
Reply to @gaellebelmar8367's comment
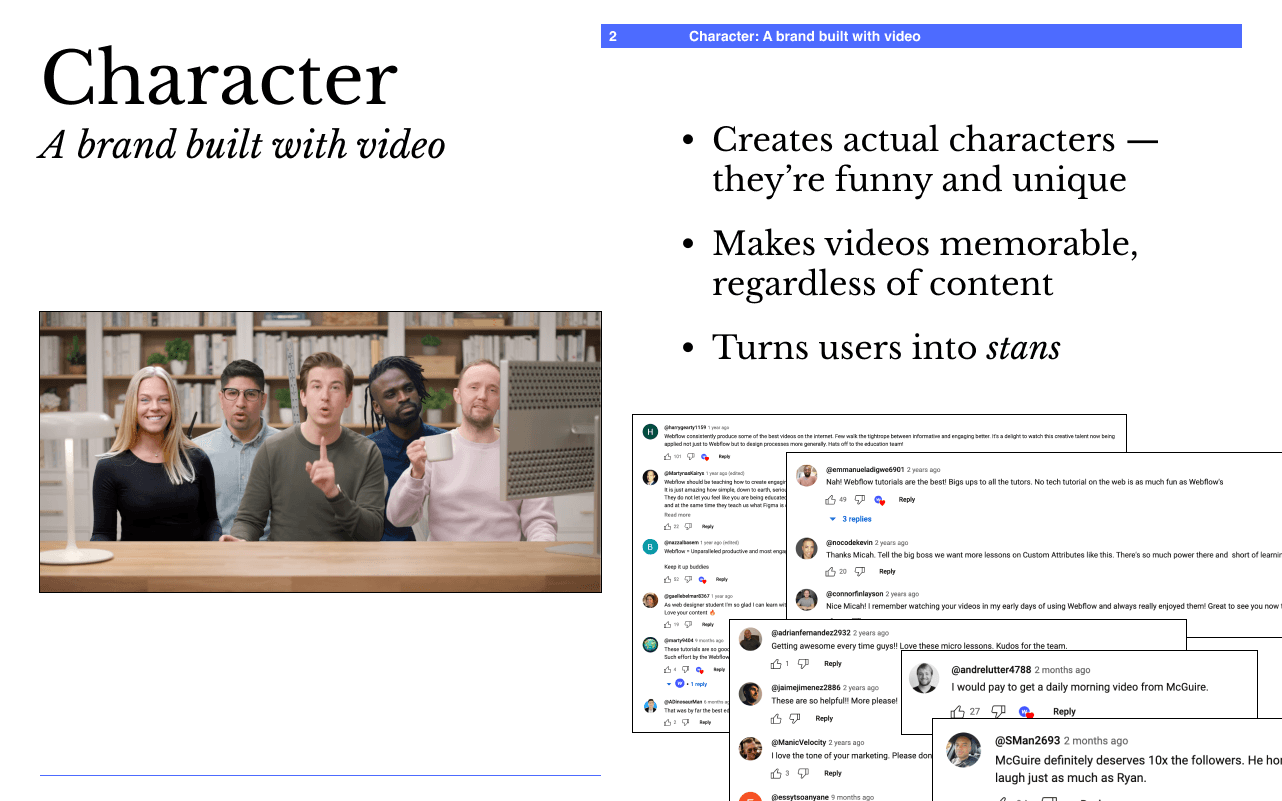pyautogui.click(x=708, y=624)
